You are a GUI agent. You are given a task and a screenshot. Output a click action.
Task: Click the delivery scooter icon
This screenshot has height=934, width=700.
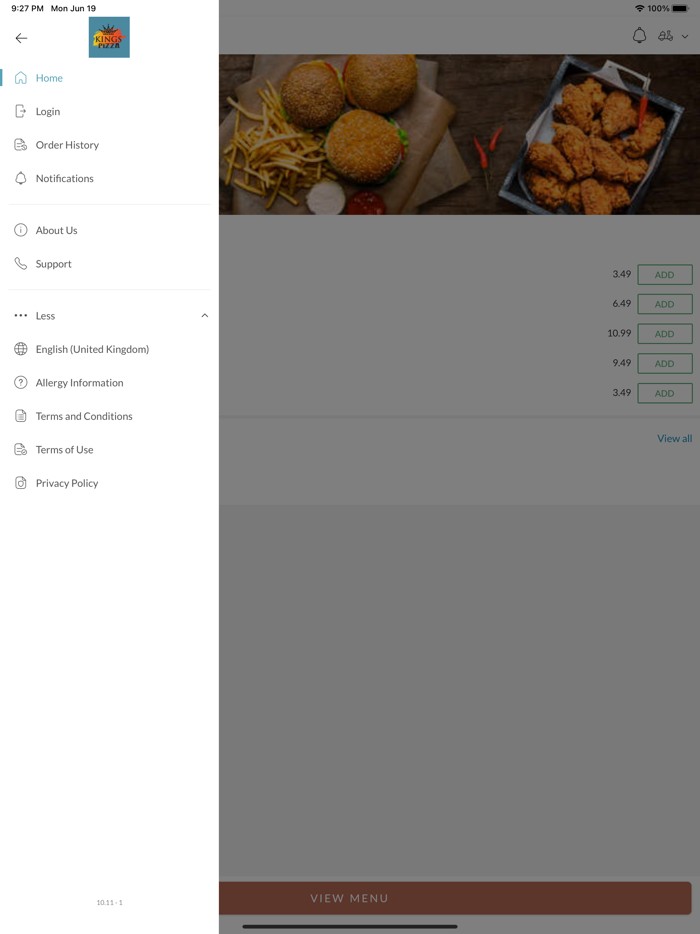click(x=665, y=36)
